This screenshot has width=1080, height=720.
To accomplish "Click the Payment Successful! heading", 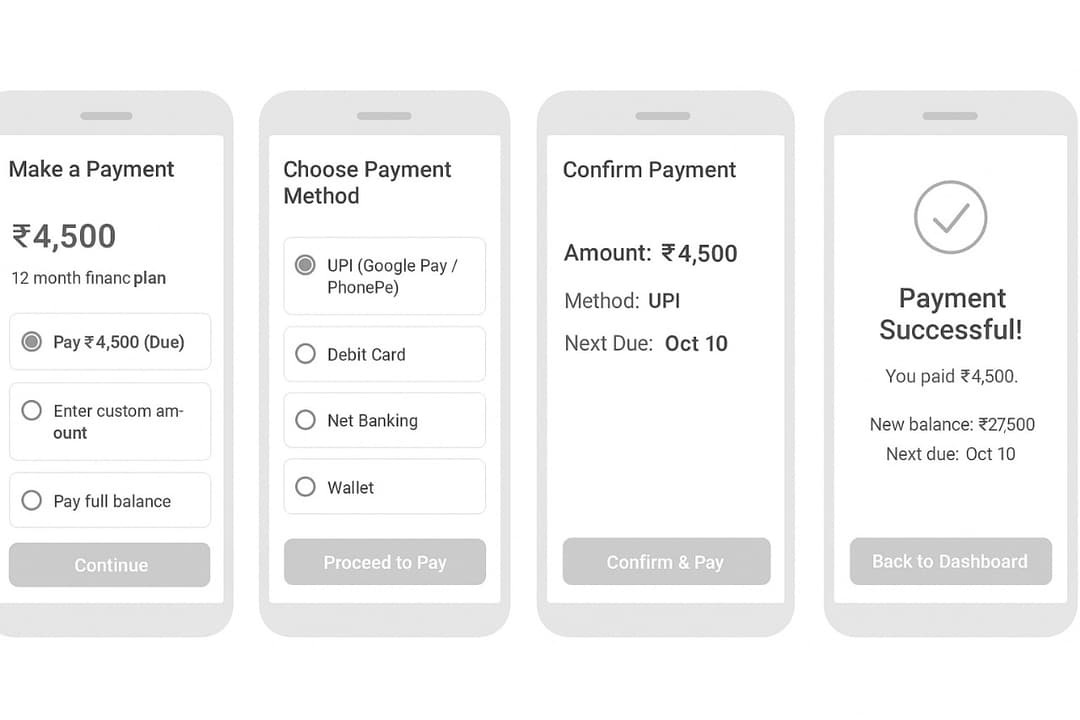I will click(x=950, y=313).
